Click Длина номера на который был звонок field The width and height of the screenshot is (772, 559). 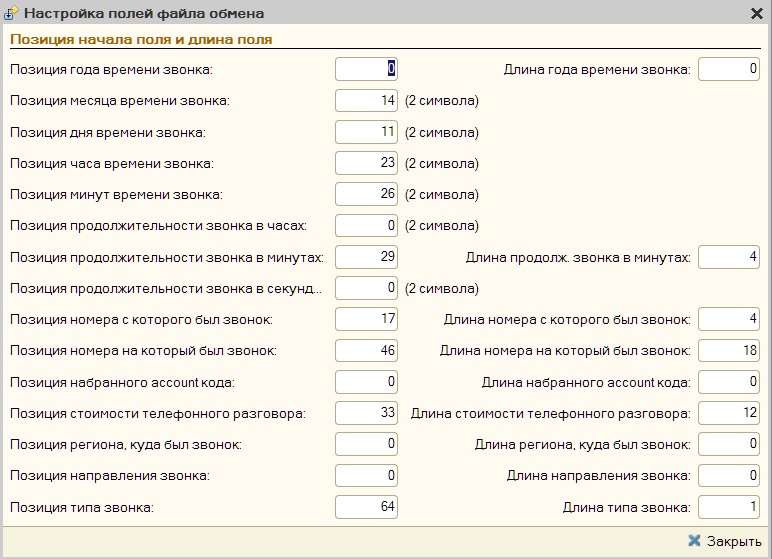729,351
